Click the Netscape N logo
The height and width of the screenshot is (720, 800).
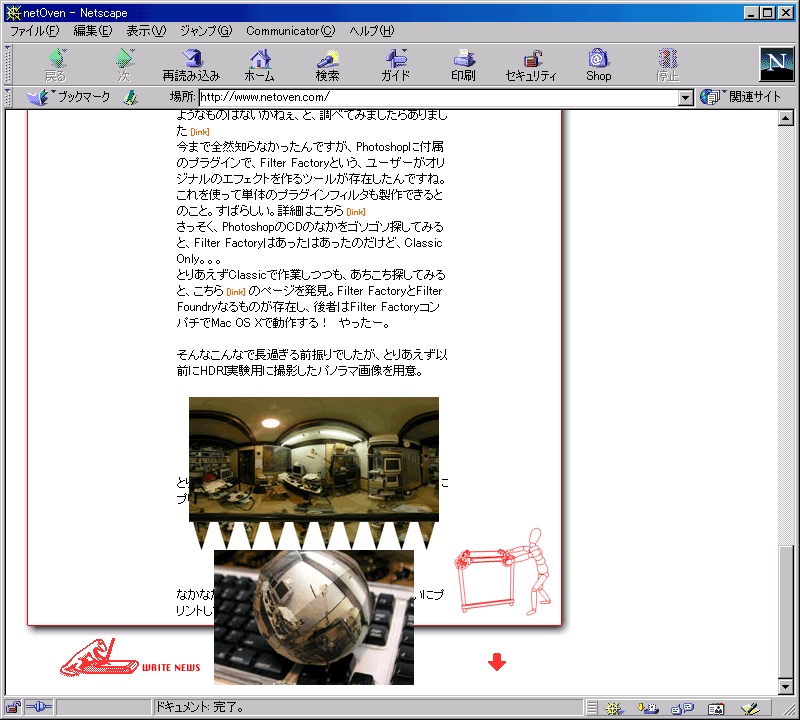777,64
